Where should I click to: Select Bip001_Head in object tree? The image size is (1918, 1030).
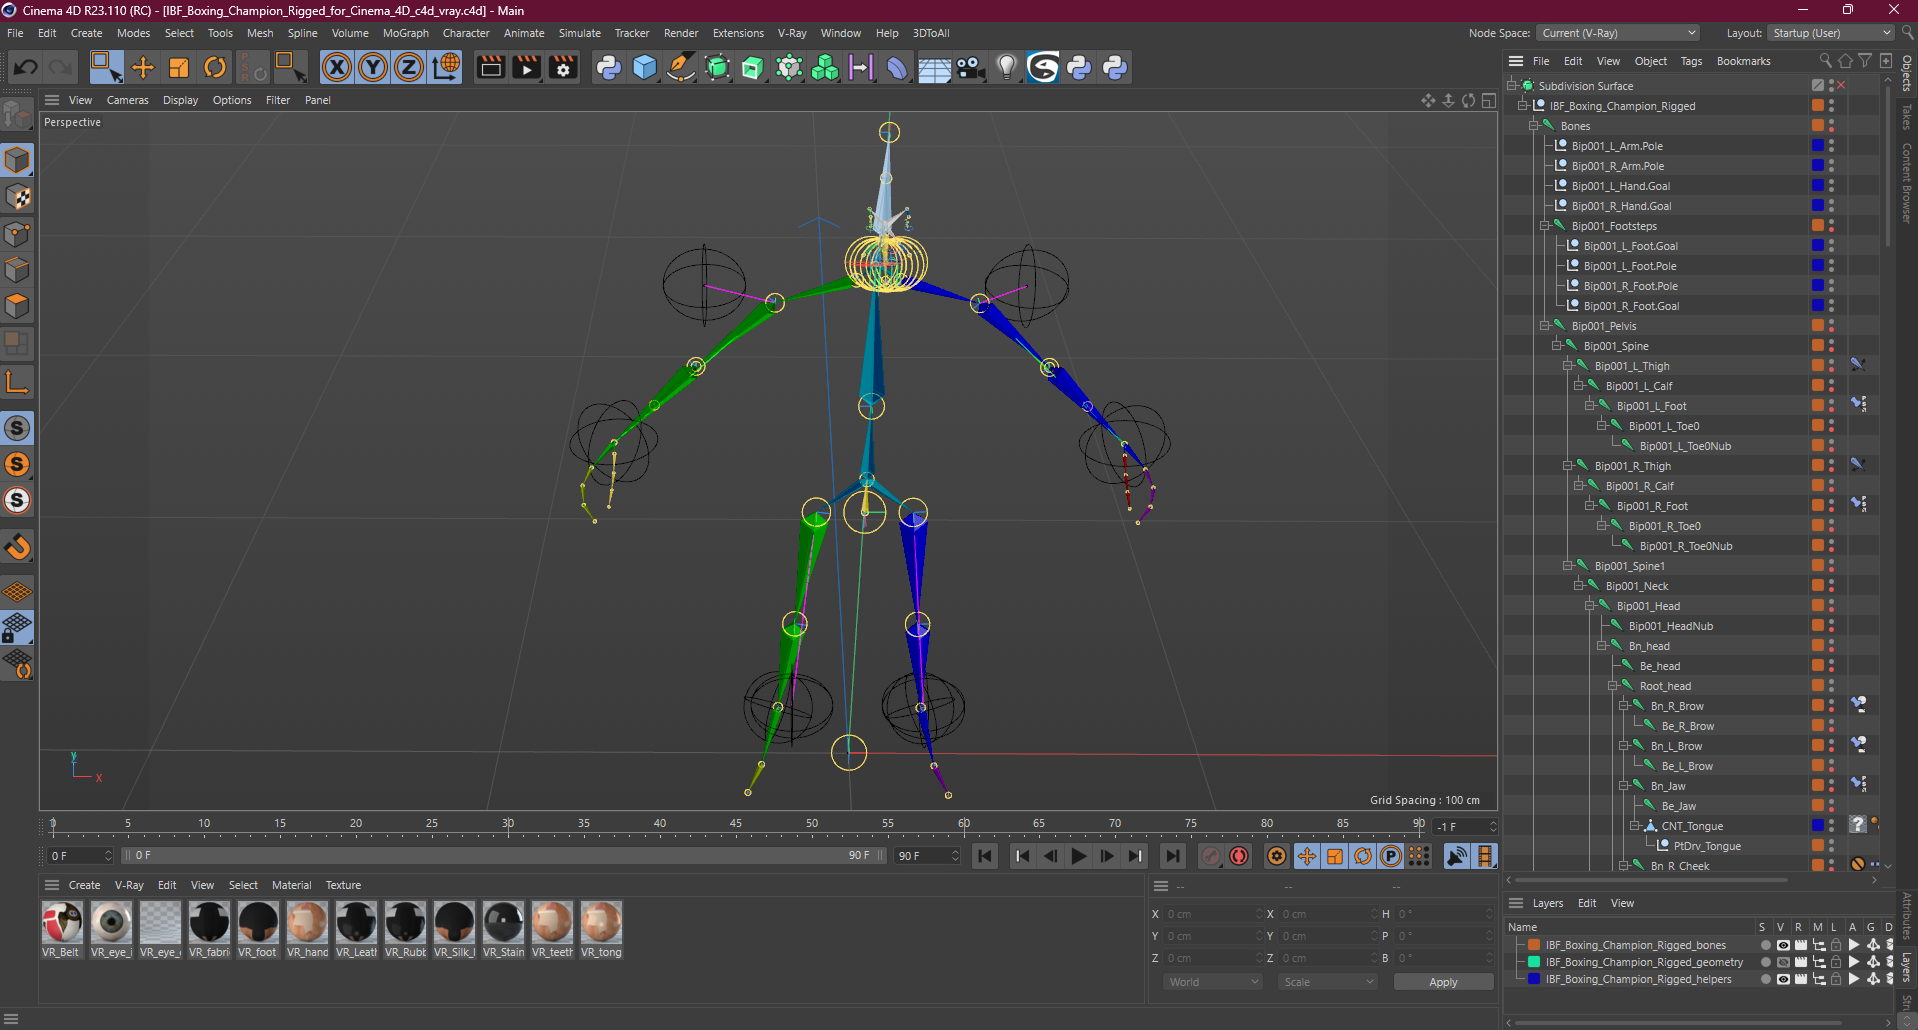[1648, 606]
